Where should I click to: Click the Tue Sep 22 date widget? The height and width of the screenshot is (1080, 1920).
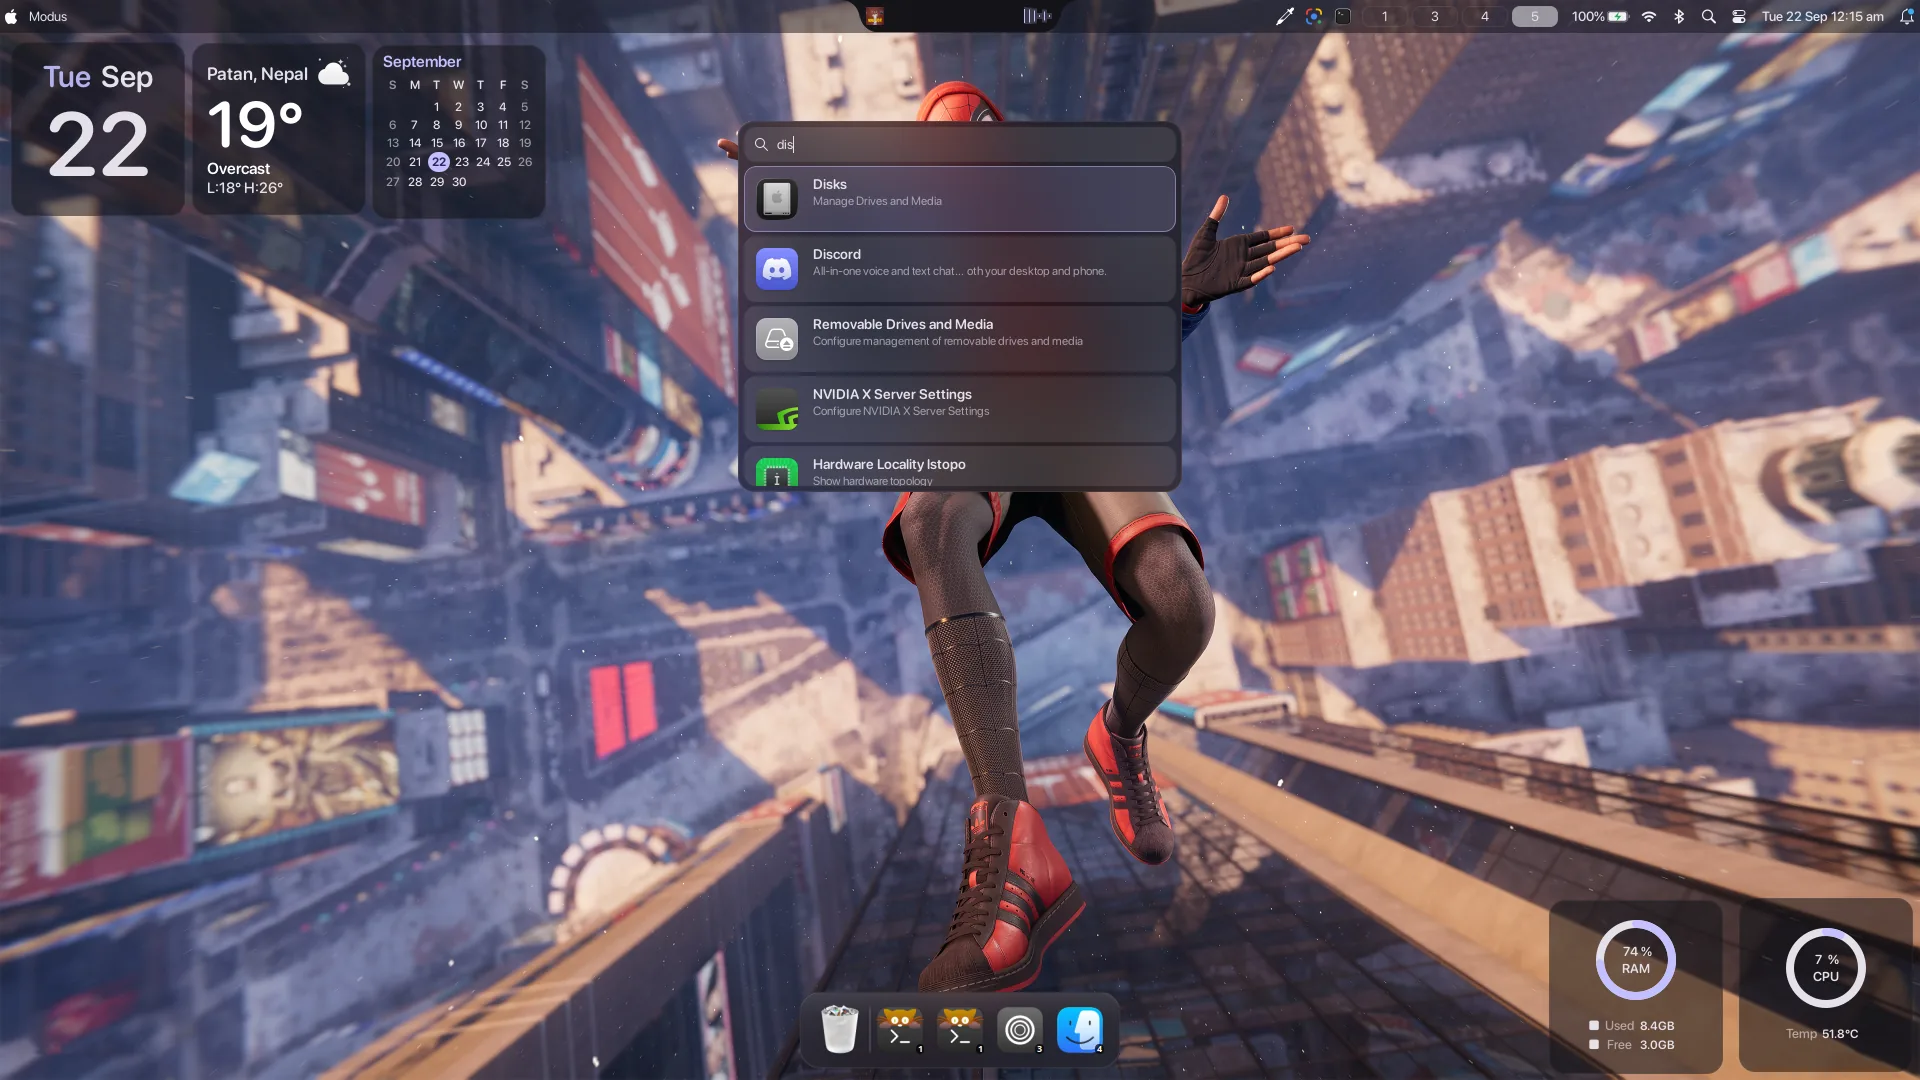click(x=98, y=129)
